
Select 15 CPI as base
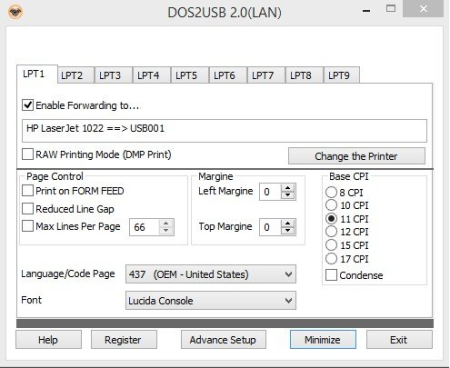coord(331,245)
